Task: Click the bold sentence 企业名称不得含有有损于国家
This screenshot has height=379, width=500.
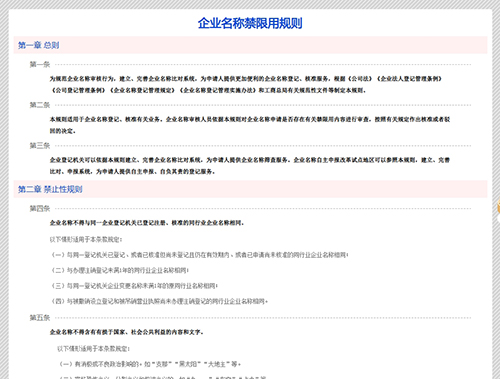Action: pyautogui.click(x=127, y=332)
